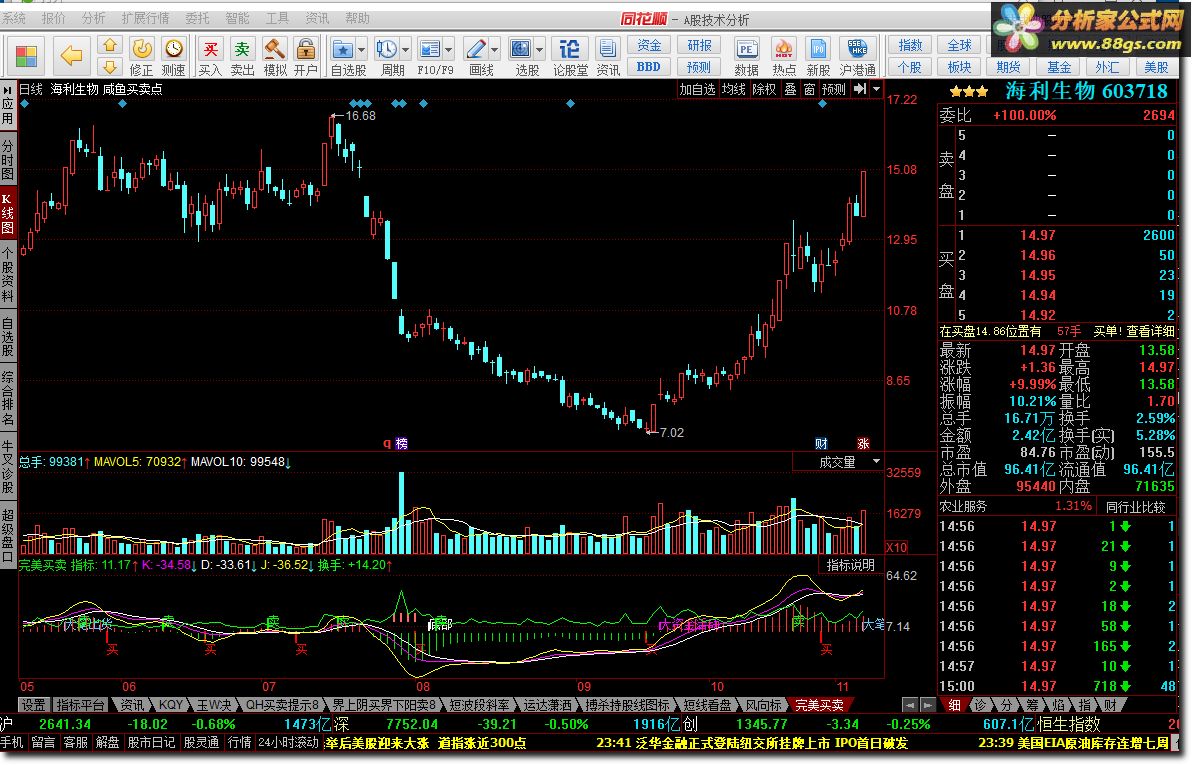Expand the chart options dropdown arrow
Screen dimensions: 1193x765
pyautogui.click(x=876, y=89)
